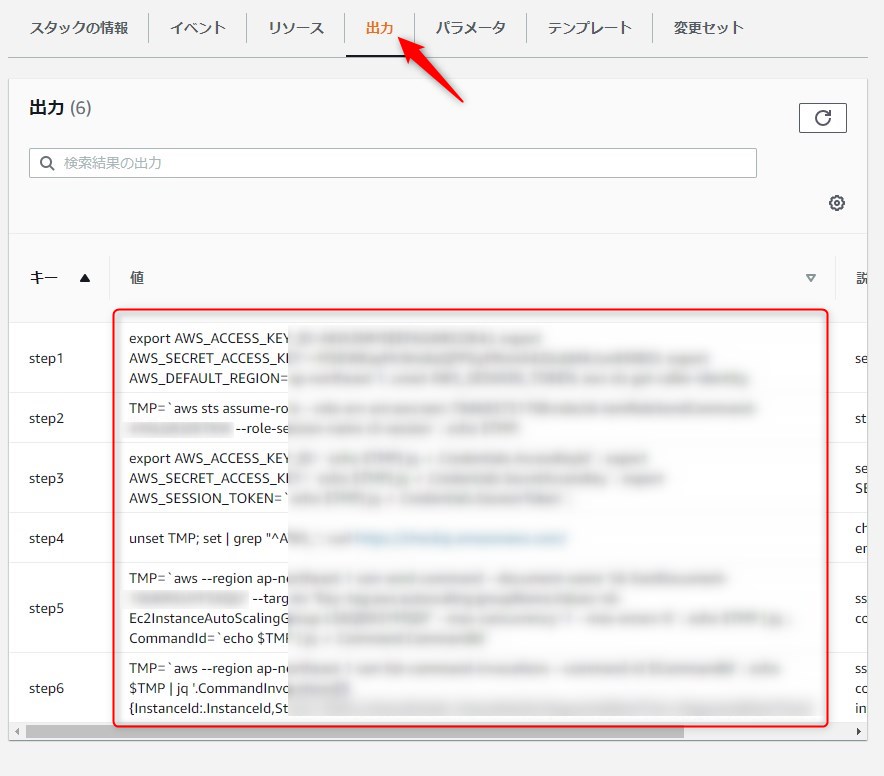Click the step3 key label
The height and width of the screenshot is (776, 884).
click(x=47, y=478)
